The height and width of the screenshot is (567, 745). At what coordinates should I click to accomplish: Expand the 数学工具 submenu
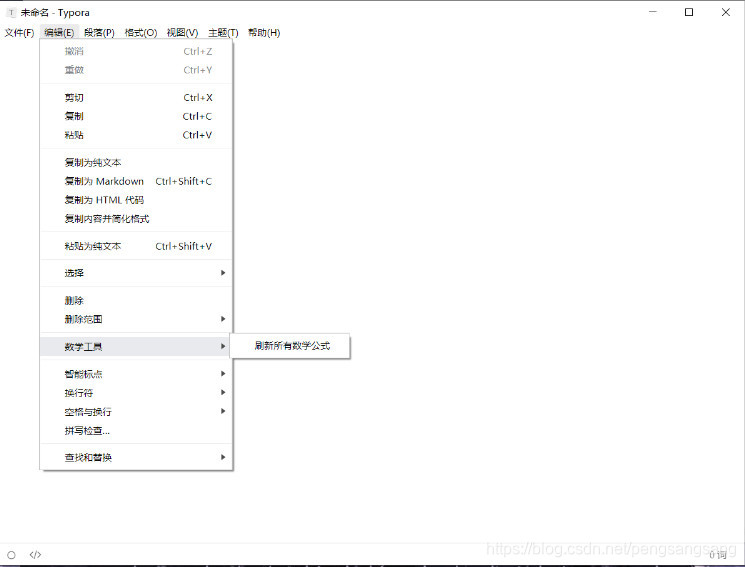tap(136, 346)
